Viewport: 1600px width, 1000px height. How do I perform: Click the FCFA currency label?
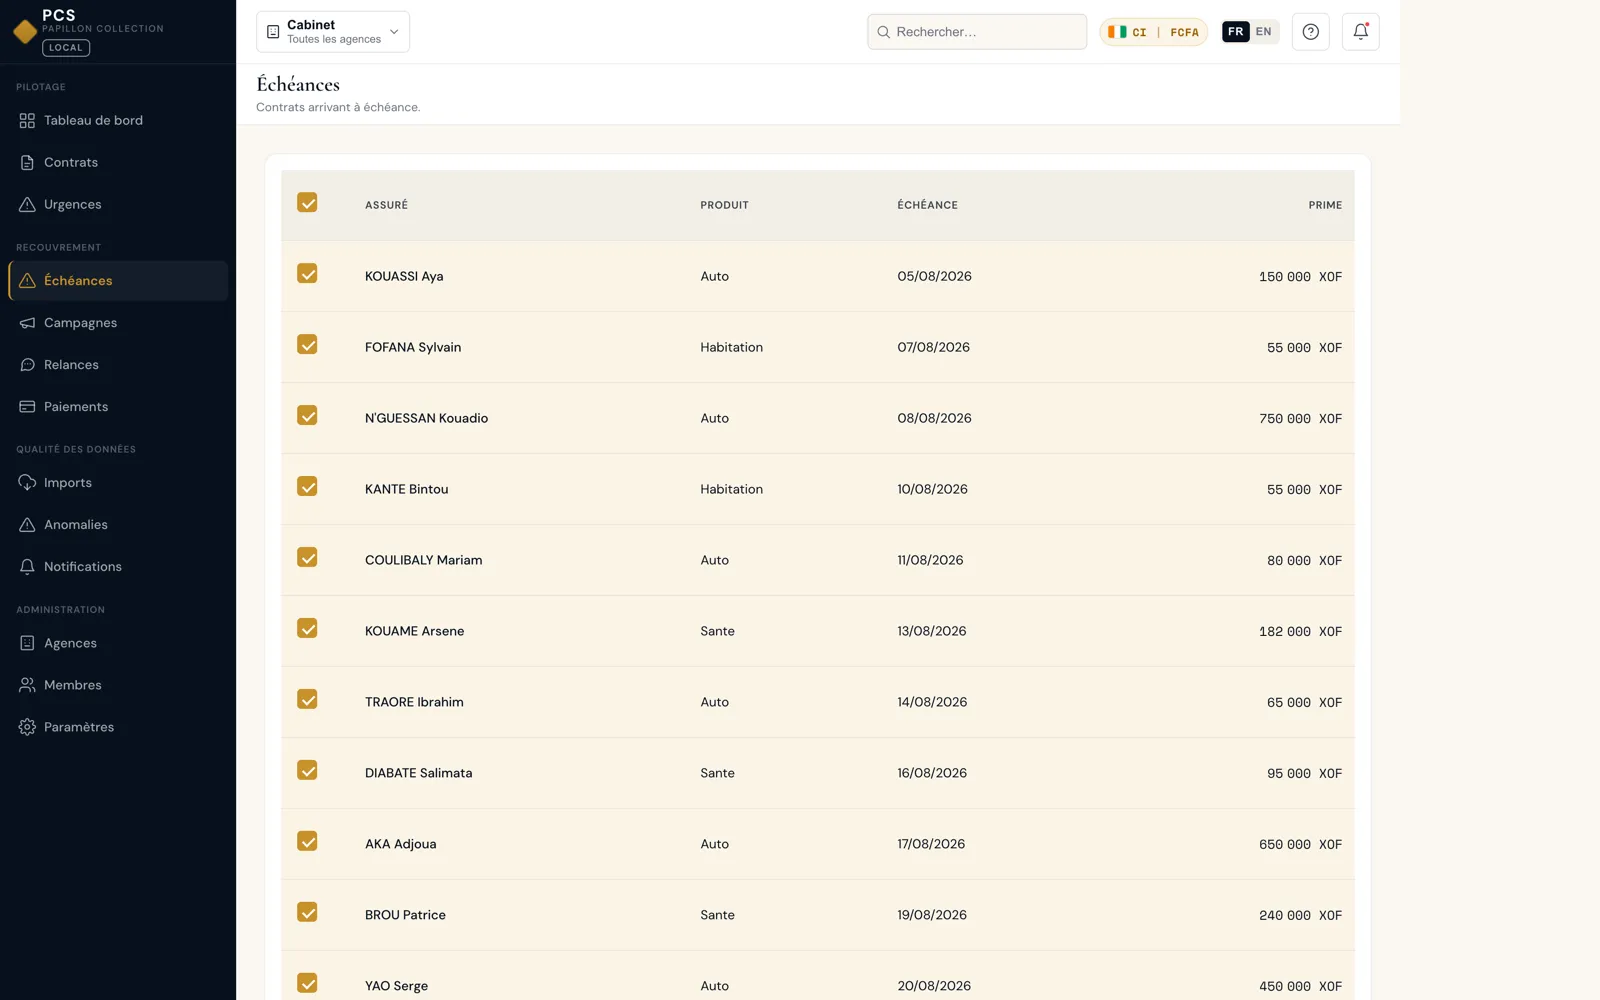(x=1184, y=33)
